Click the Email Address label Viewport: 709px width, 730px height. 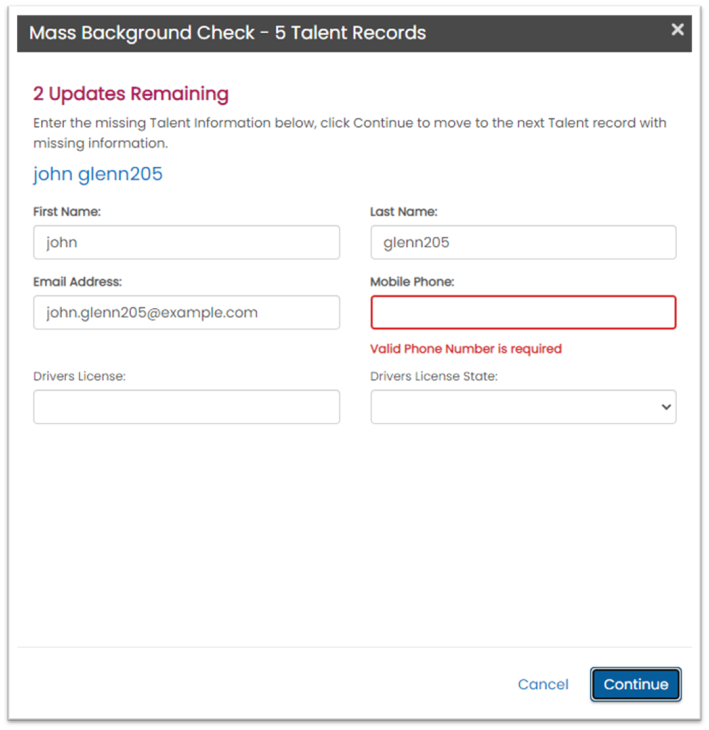77,282
